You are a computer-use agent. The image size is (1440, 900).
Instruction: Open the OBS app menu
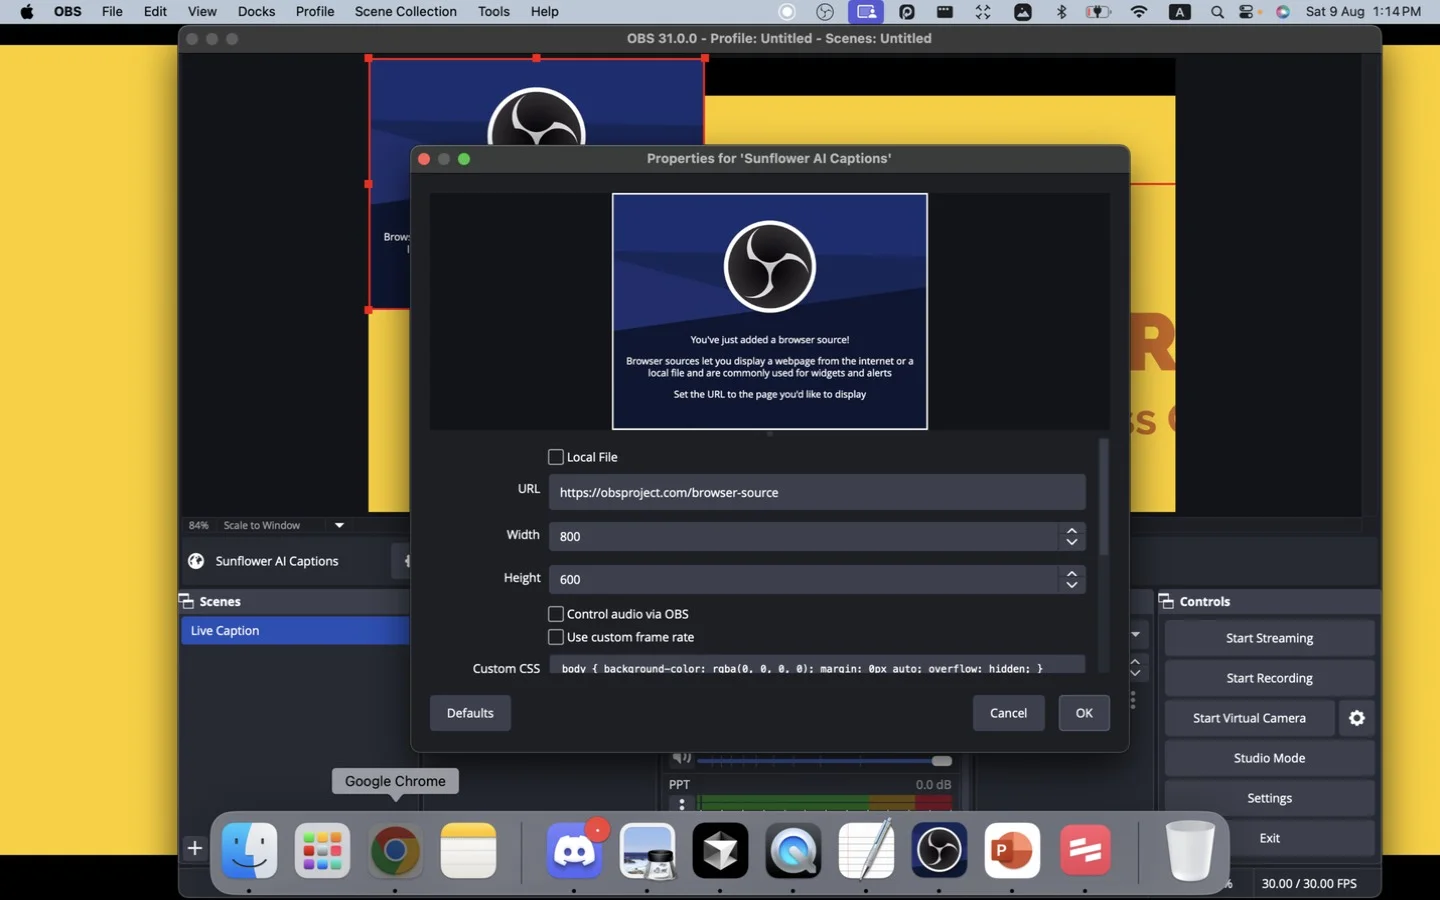tap(68, 12)
